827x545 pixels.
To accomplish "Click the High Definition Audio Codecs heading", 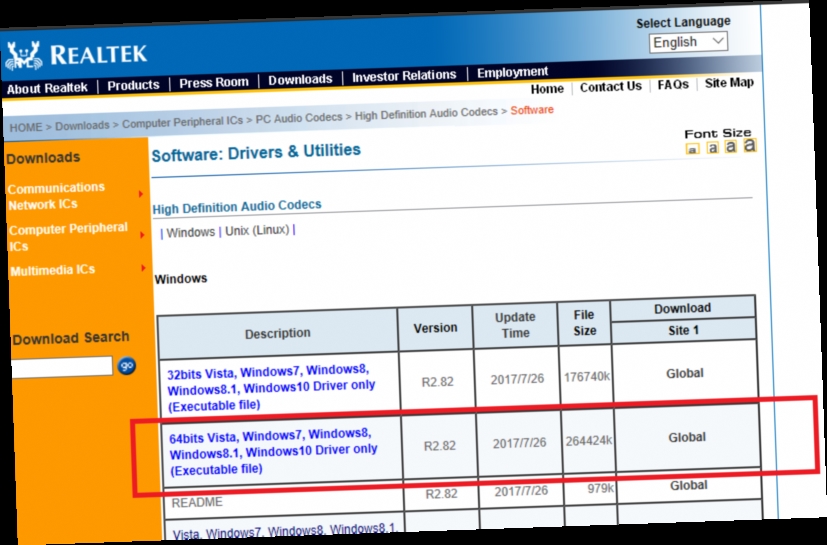I will click(237, 207).
